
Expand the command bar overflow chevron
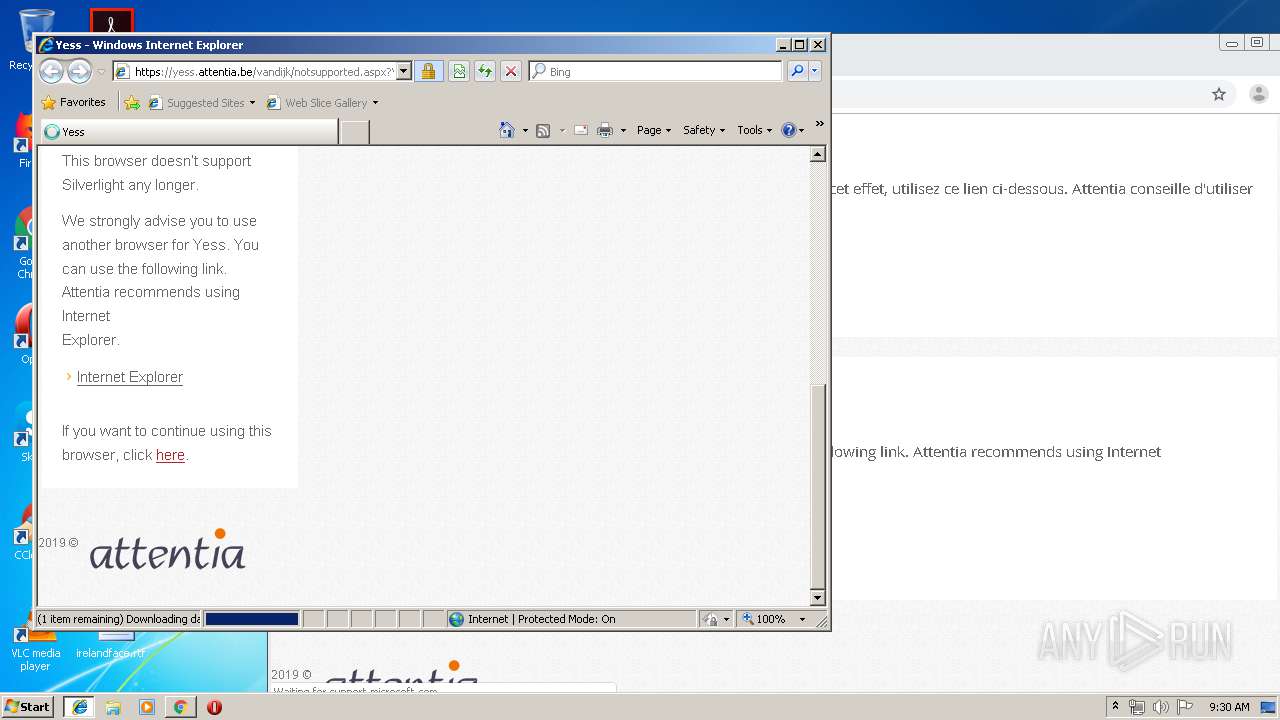[x=819, y=124]
